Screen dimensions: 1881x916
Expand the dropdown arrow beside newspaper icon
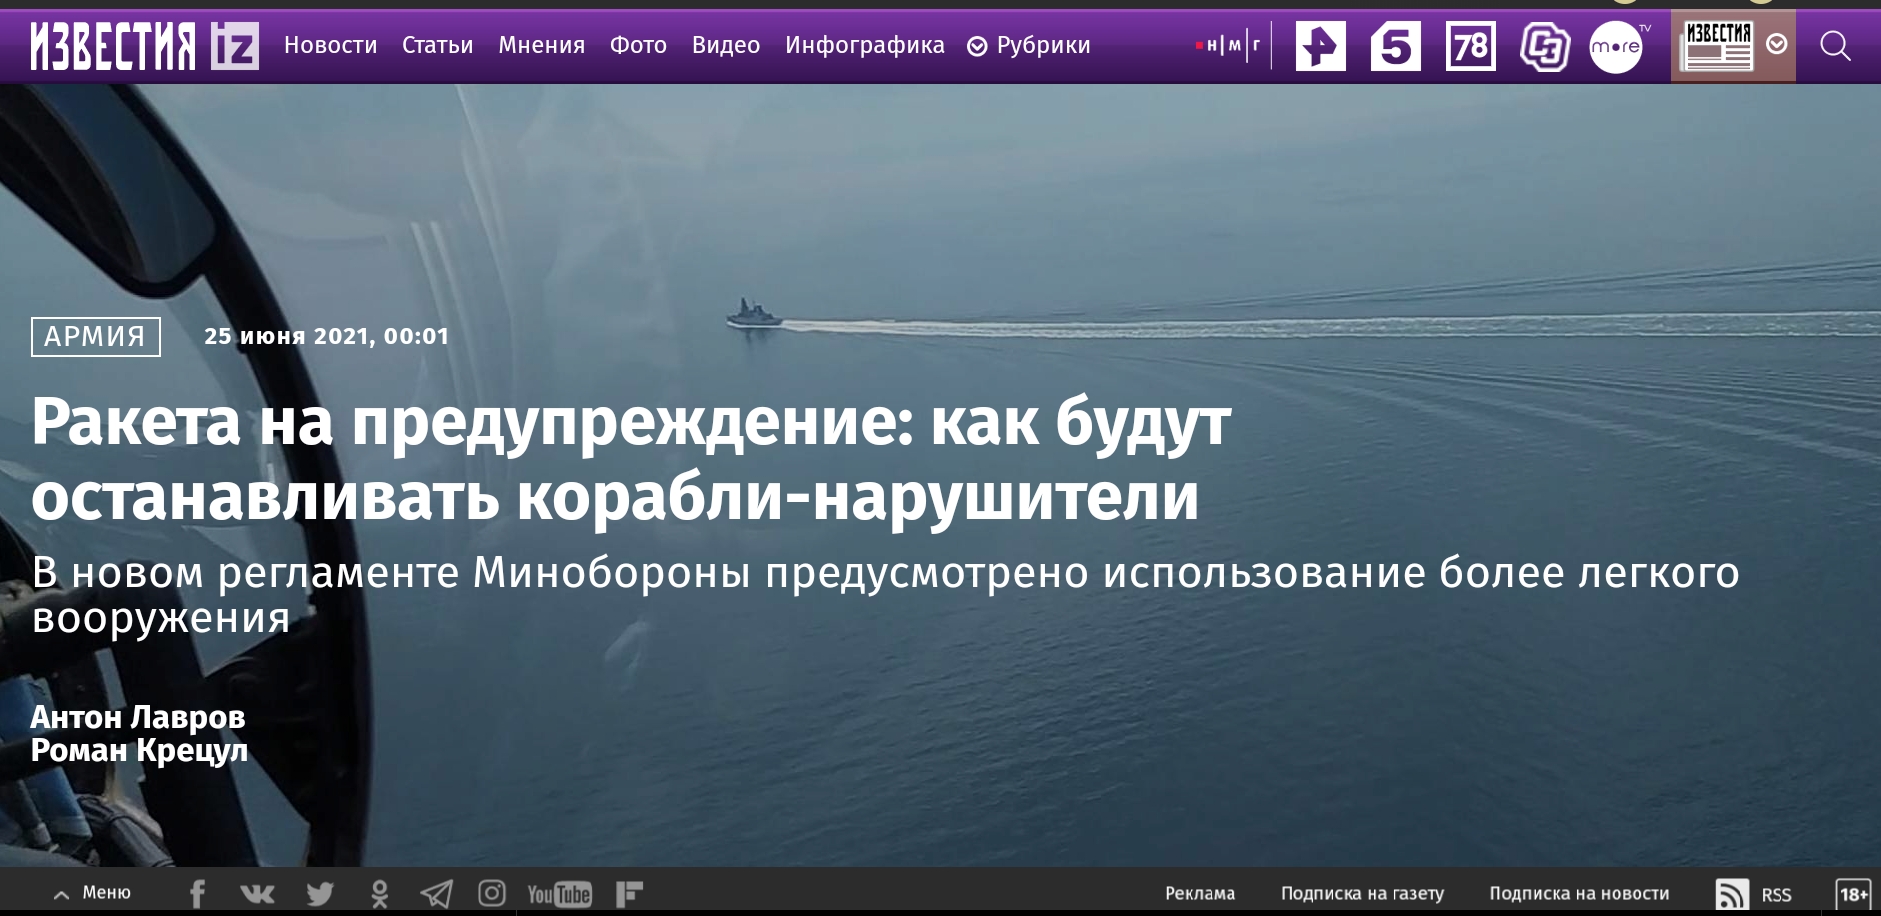coord(1777,44)
